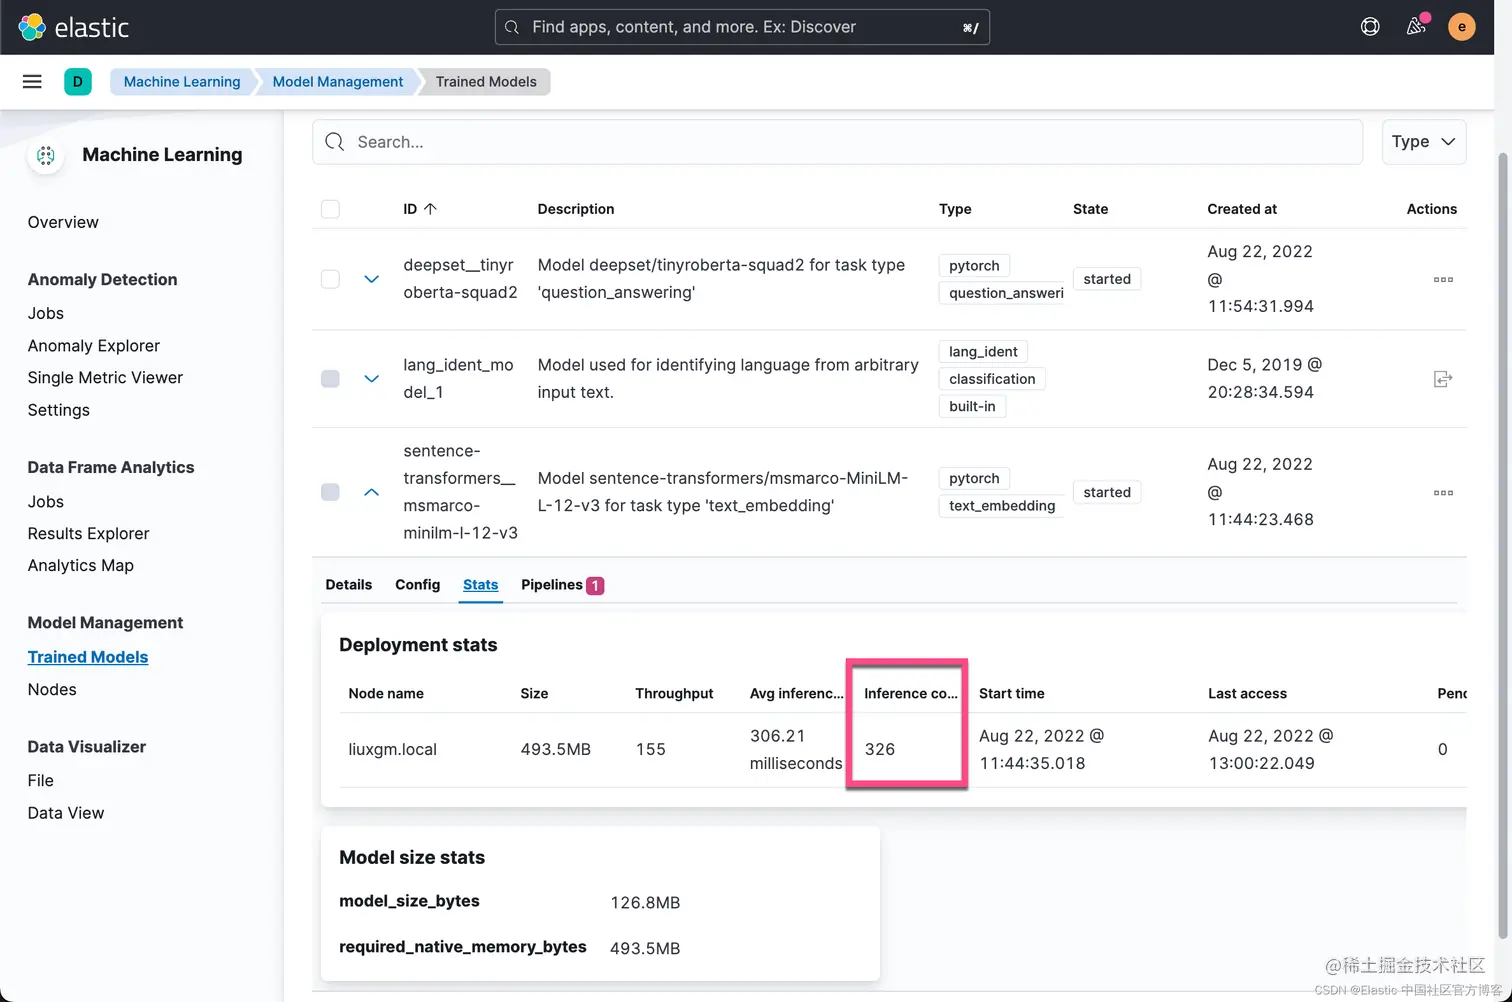The height and width of the screenshot is (1002, 1512).
Task: Open Nodes under Model Management
Action: pyautogui.click(x=52, y=690)
